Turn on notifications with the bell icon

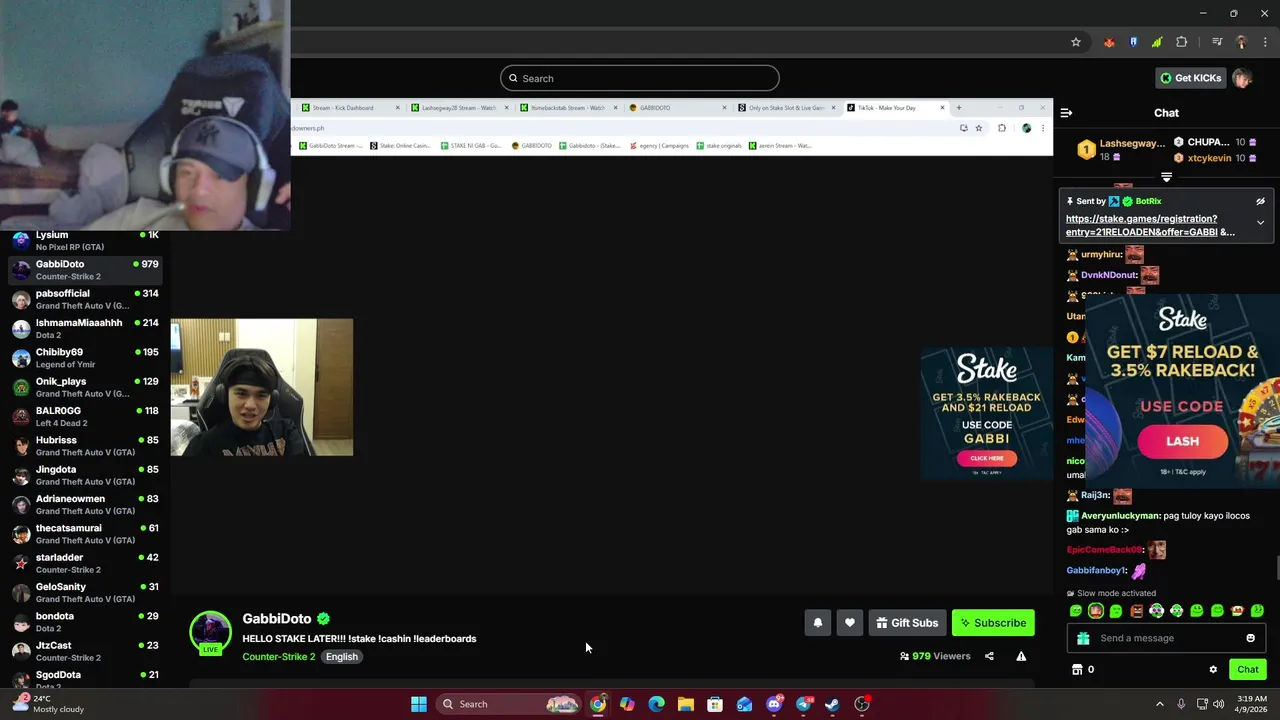[x=817, y=623]
